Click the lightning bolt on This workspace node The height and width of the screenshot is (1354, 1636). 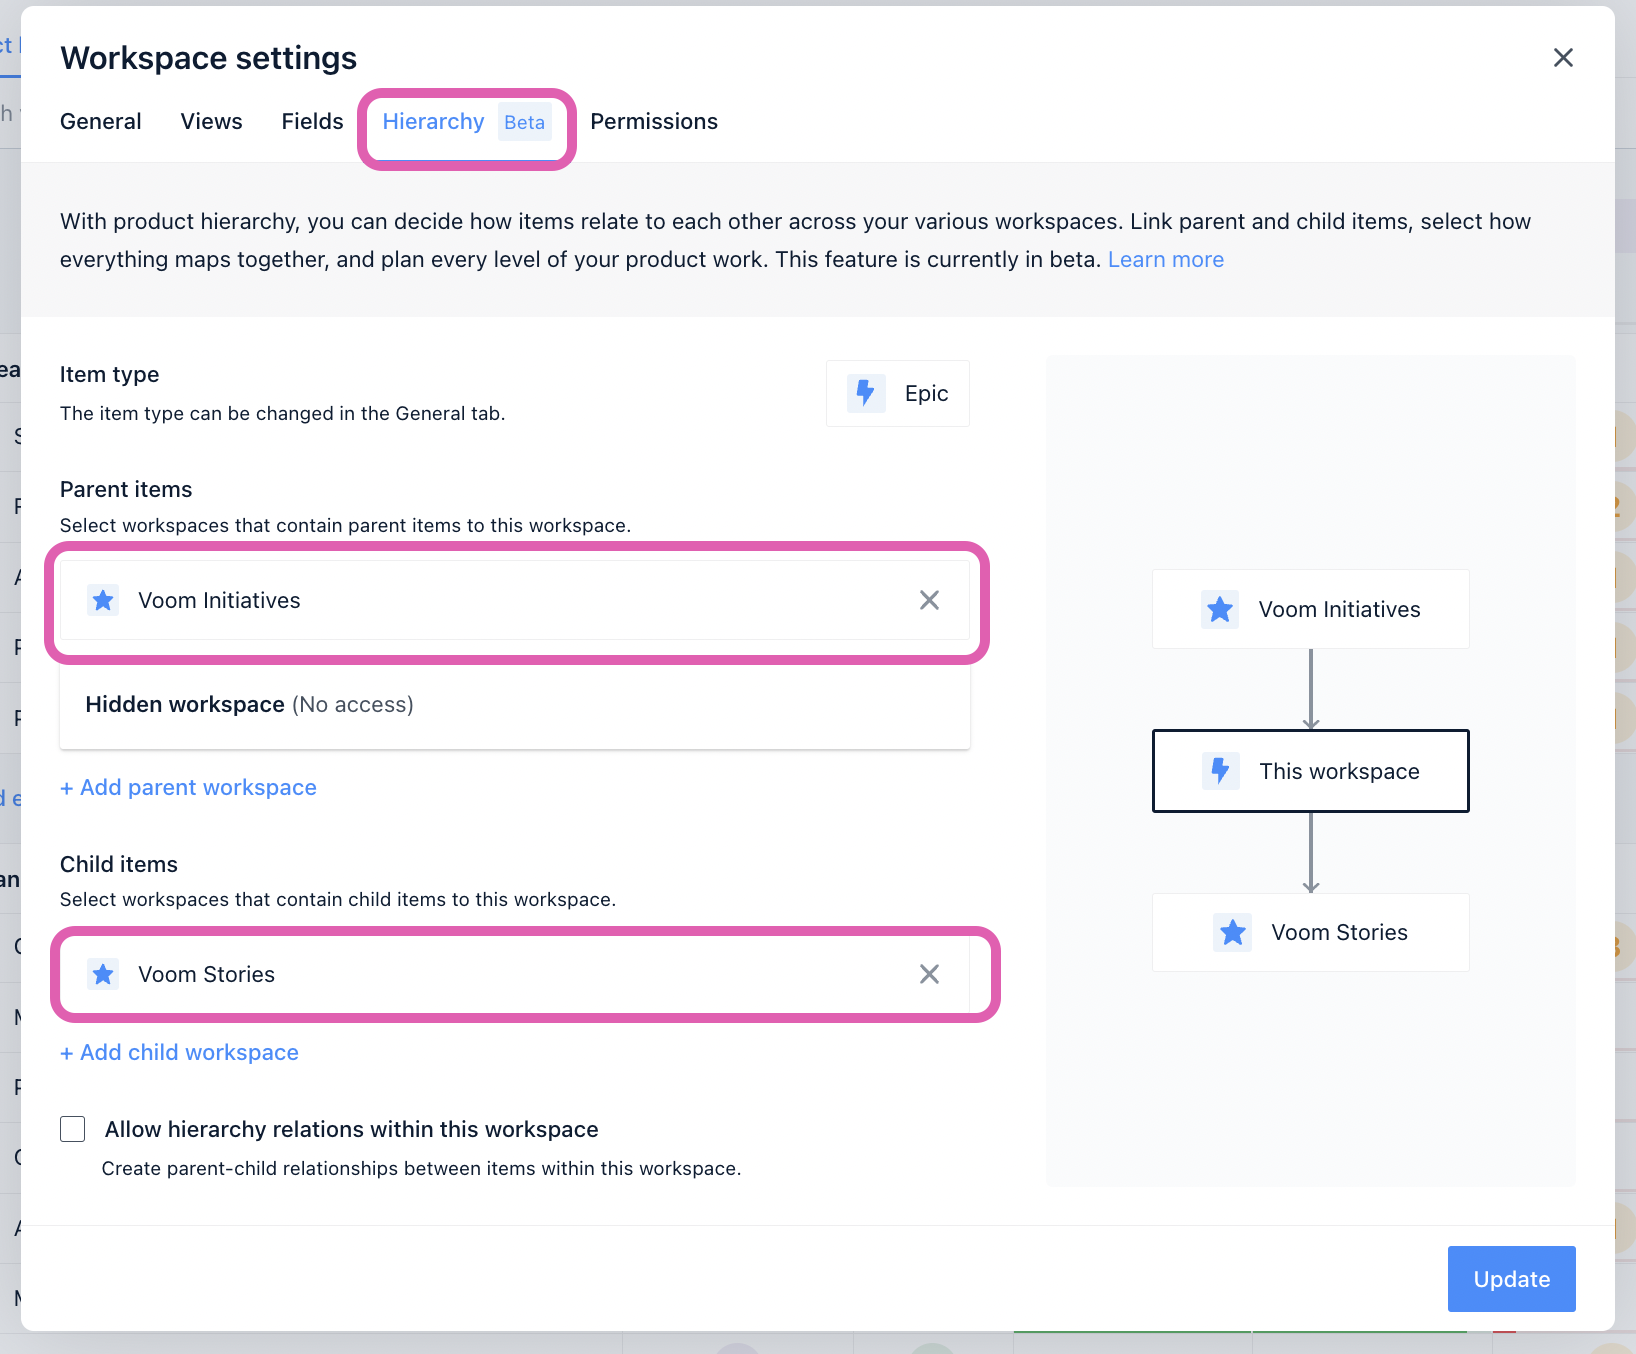click(x=1220, y=771)
